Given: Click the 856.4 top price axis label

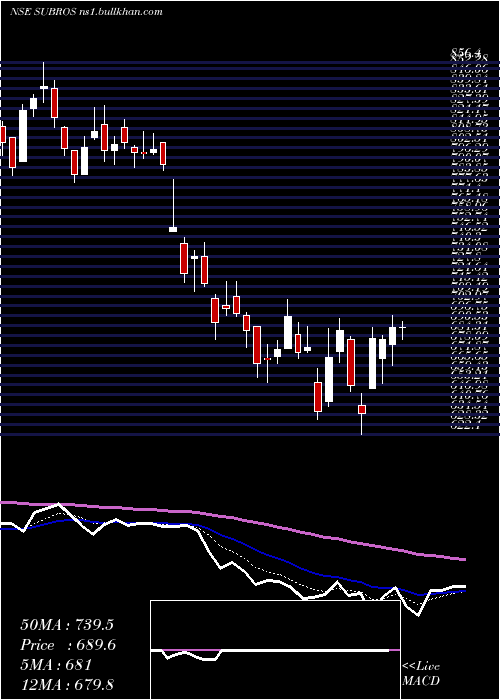Looking at the screenshot, I should [466, 55].
